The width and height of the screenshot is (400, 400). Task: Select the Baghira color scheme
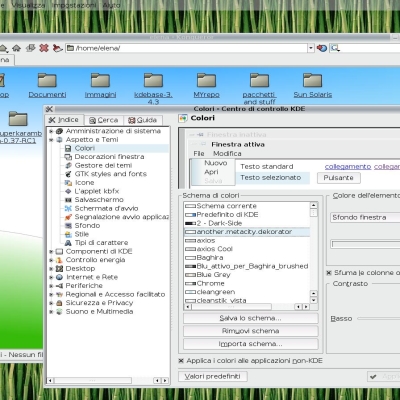(247, 258)
